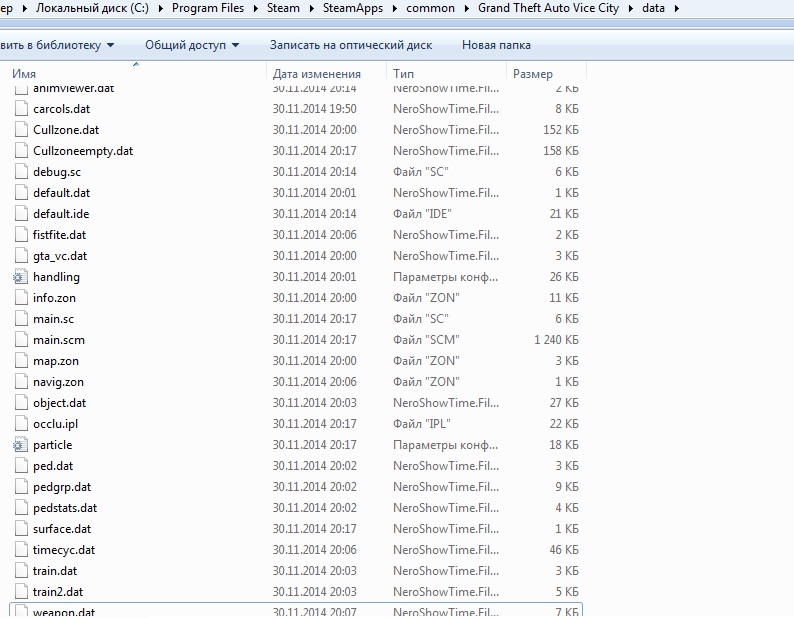Navigate to Program Files in address bar
Screen dimensions: 794x618
pos(208,8)
